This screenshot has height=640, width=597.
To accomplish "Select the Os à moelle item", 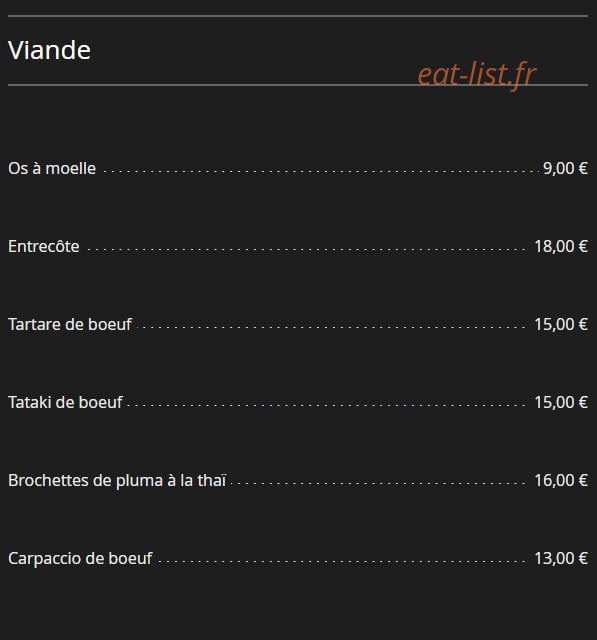I will (x=52, y=168).
